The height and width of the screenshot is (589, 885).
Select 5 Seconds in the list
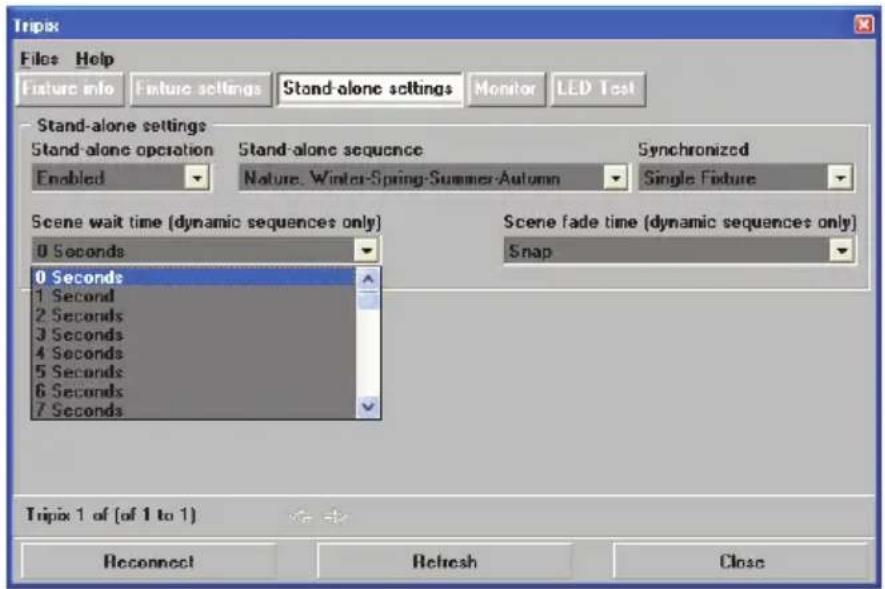194,372
